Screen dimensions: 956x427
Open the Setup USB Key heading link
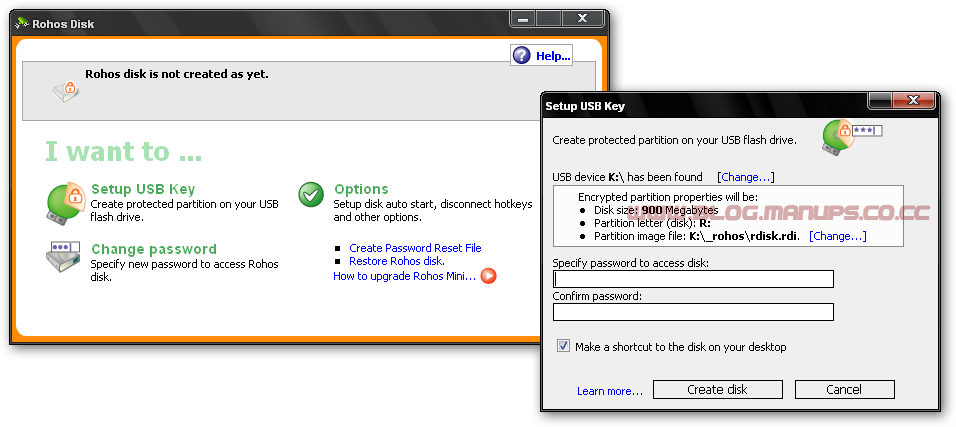(x=143, y=189)
